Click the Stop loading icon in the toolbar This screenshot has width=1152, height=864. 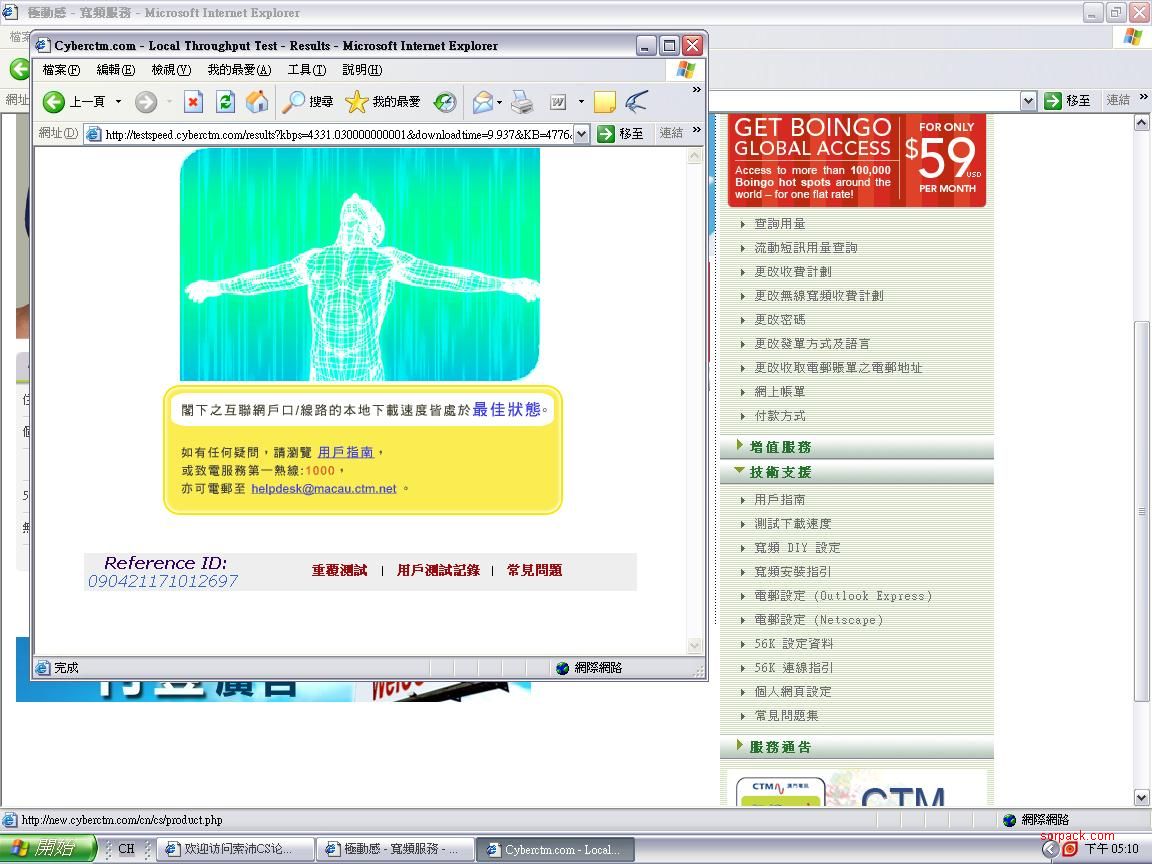[x=194, y=102]
